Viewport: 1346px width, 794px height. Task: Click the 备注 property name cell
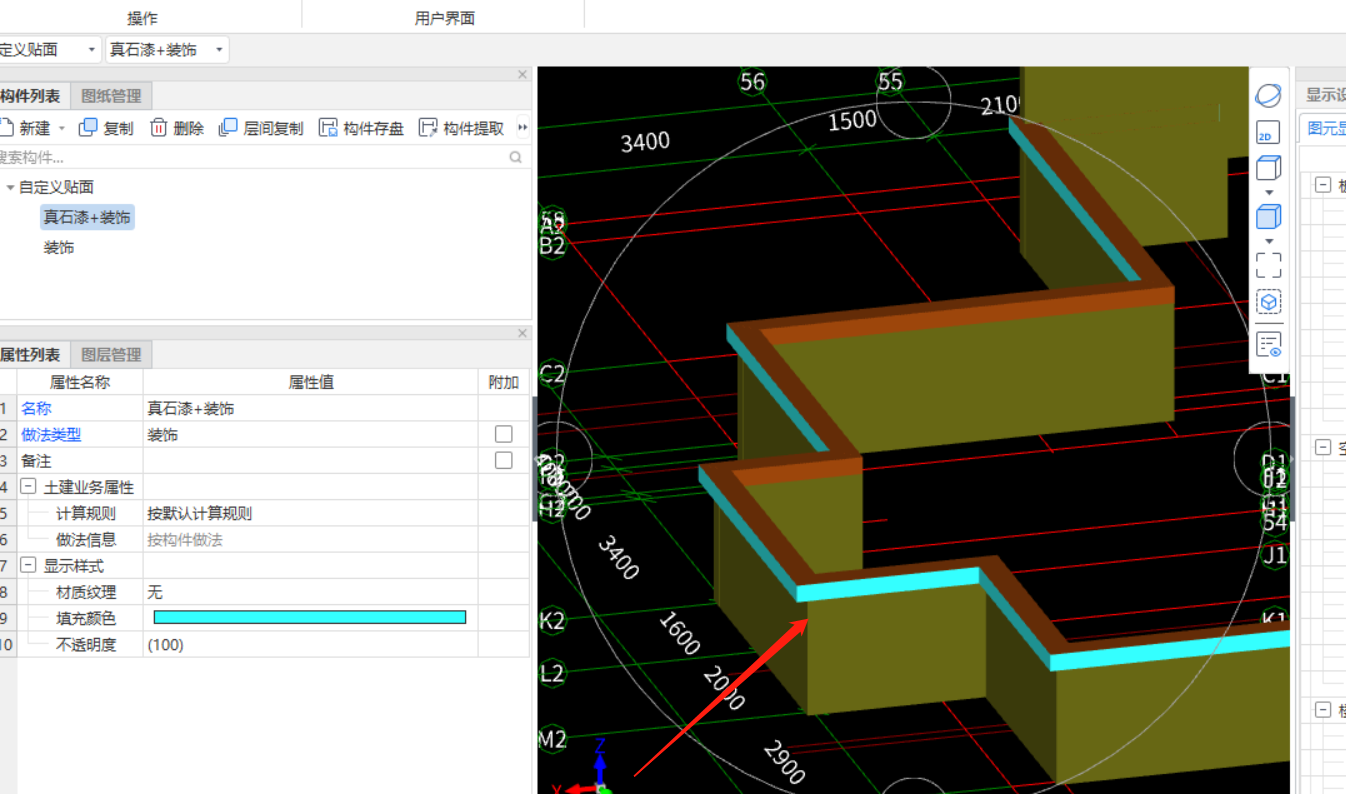click(80, 460)
